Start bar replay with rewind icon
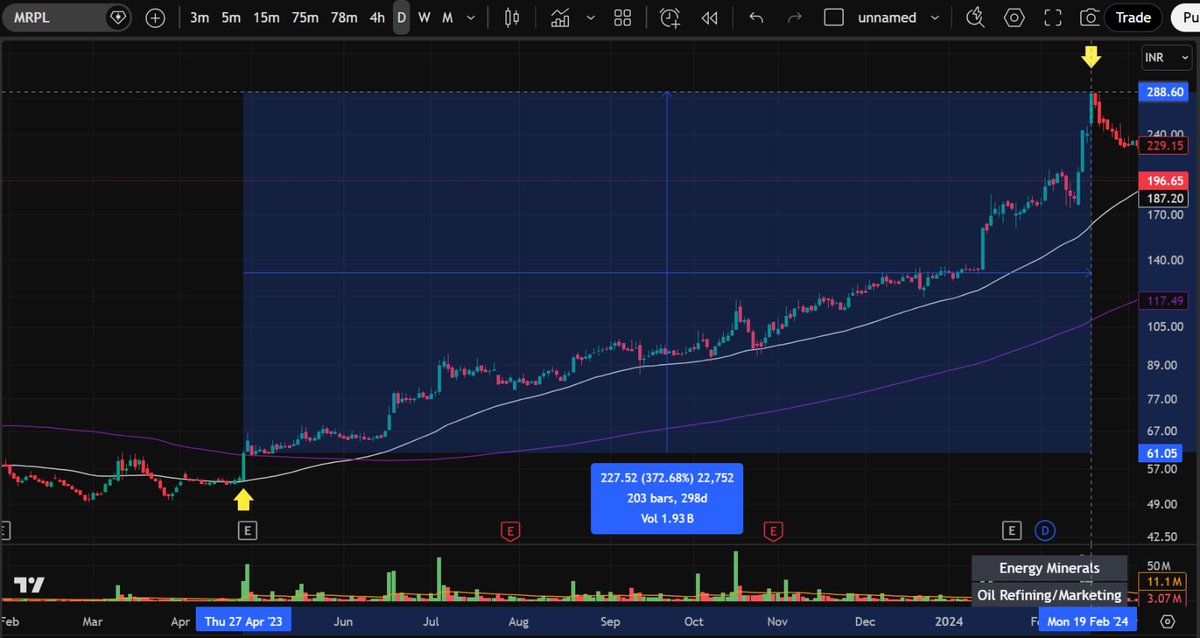This screenshot has height=638, width=1200. [710, 18]
